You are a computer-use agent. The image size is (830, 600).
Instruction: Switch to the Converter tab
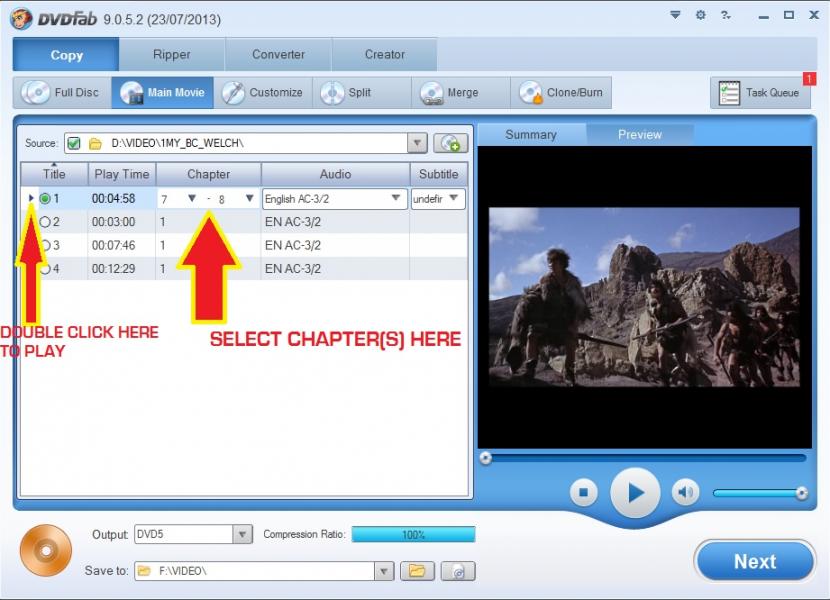(278, 55)
